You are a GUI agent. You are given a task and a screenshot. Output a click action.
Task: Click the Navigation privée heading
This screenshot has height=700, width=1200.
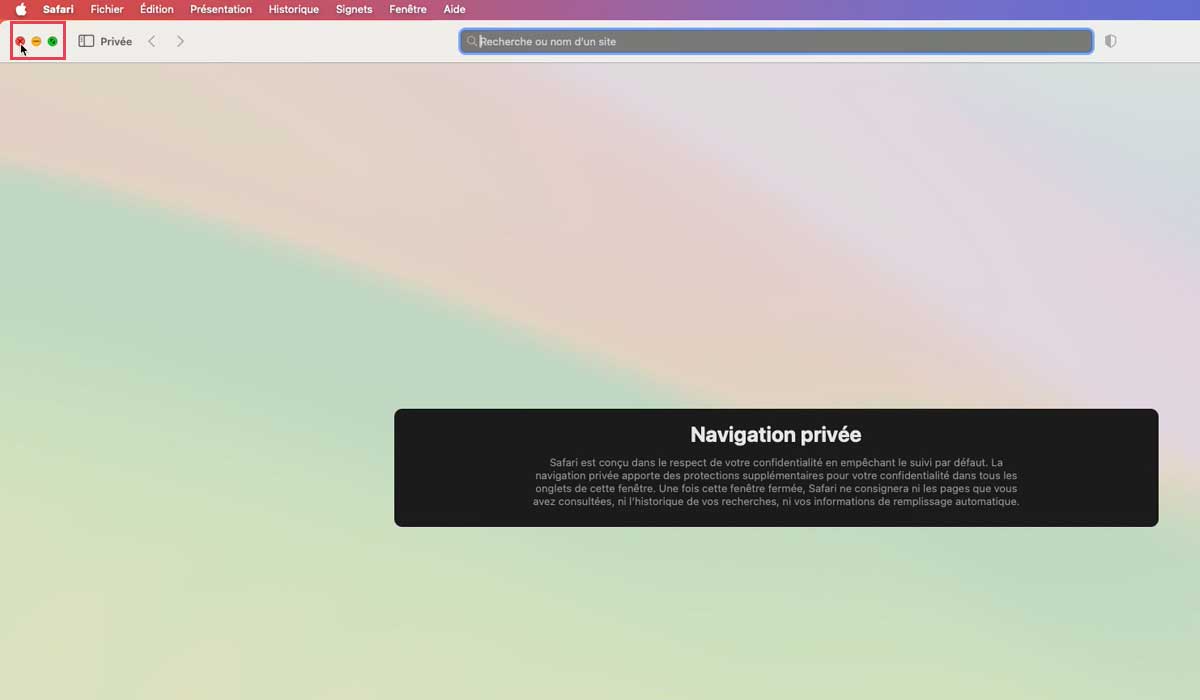[x=776, y=435]
